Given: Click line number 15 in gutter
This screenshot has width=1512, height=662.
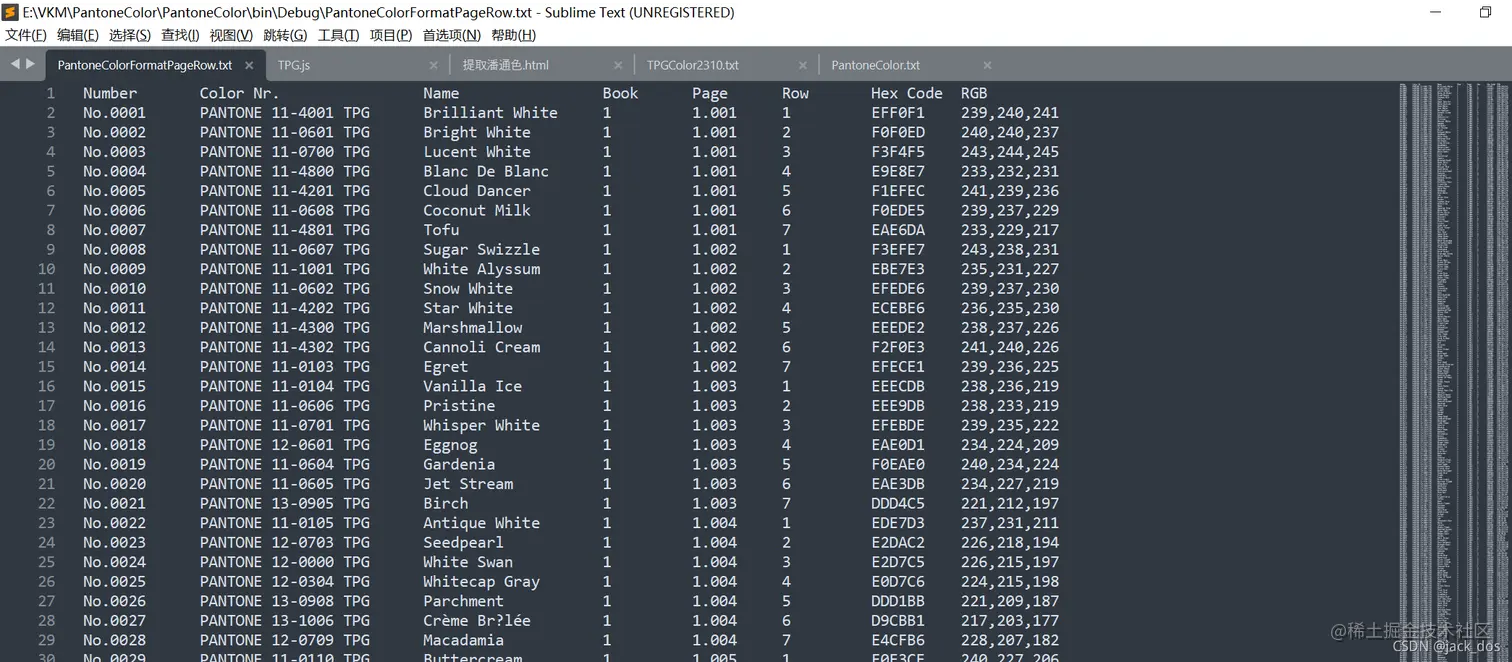Looking at the screenshot, I should click(x=46, y=366).
